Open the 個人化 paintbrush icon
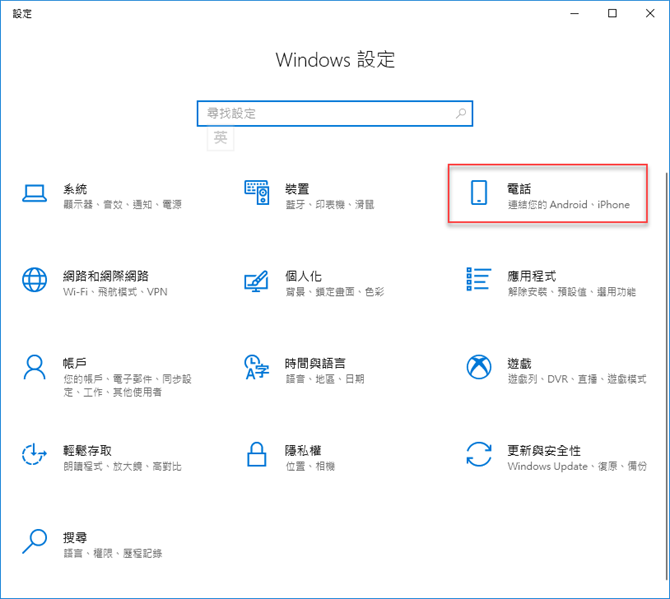The height and width of the screenshot is (599, 670). point(256,281)
